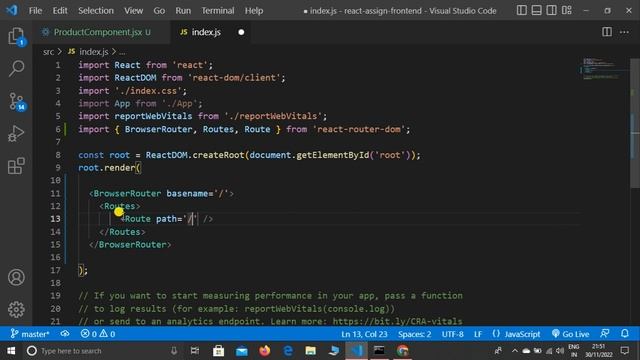Change indentation via Spaces: 2

(x=414, y=334)
